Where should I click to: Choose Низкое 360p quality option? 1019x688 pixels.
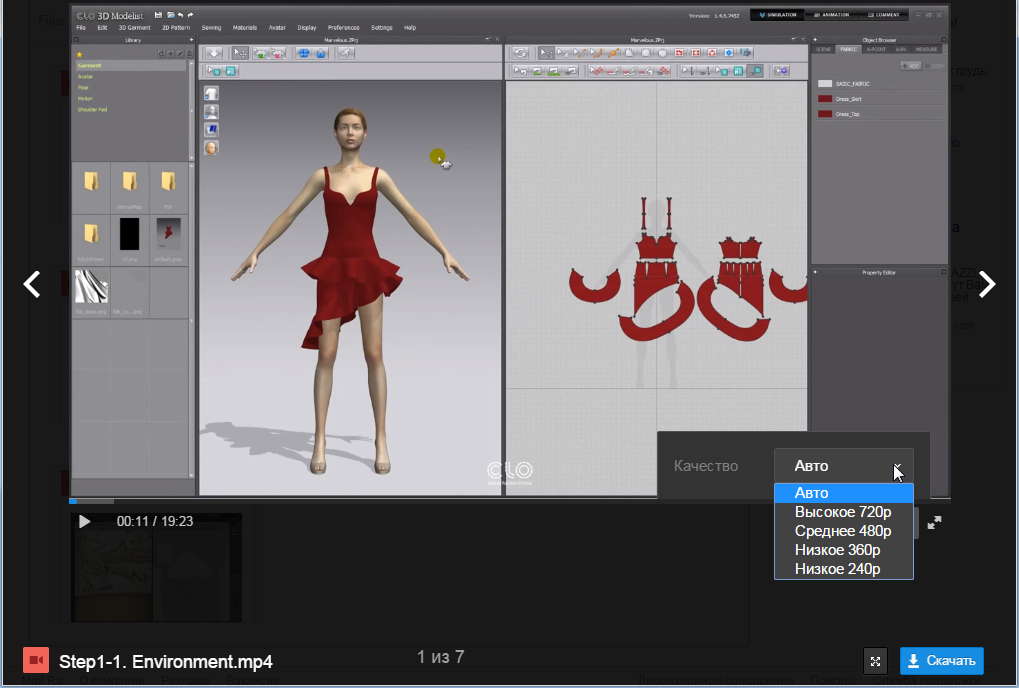pyautogui.click(x=838, y=550)
